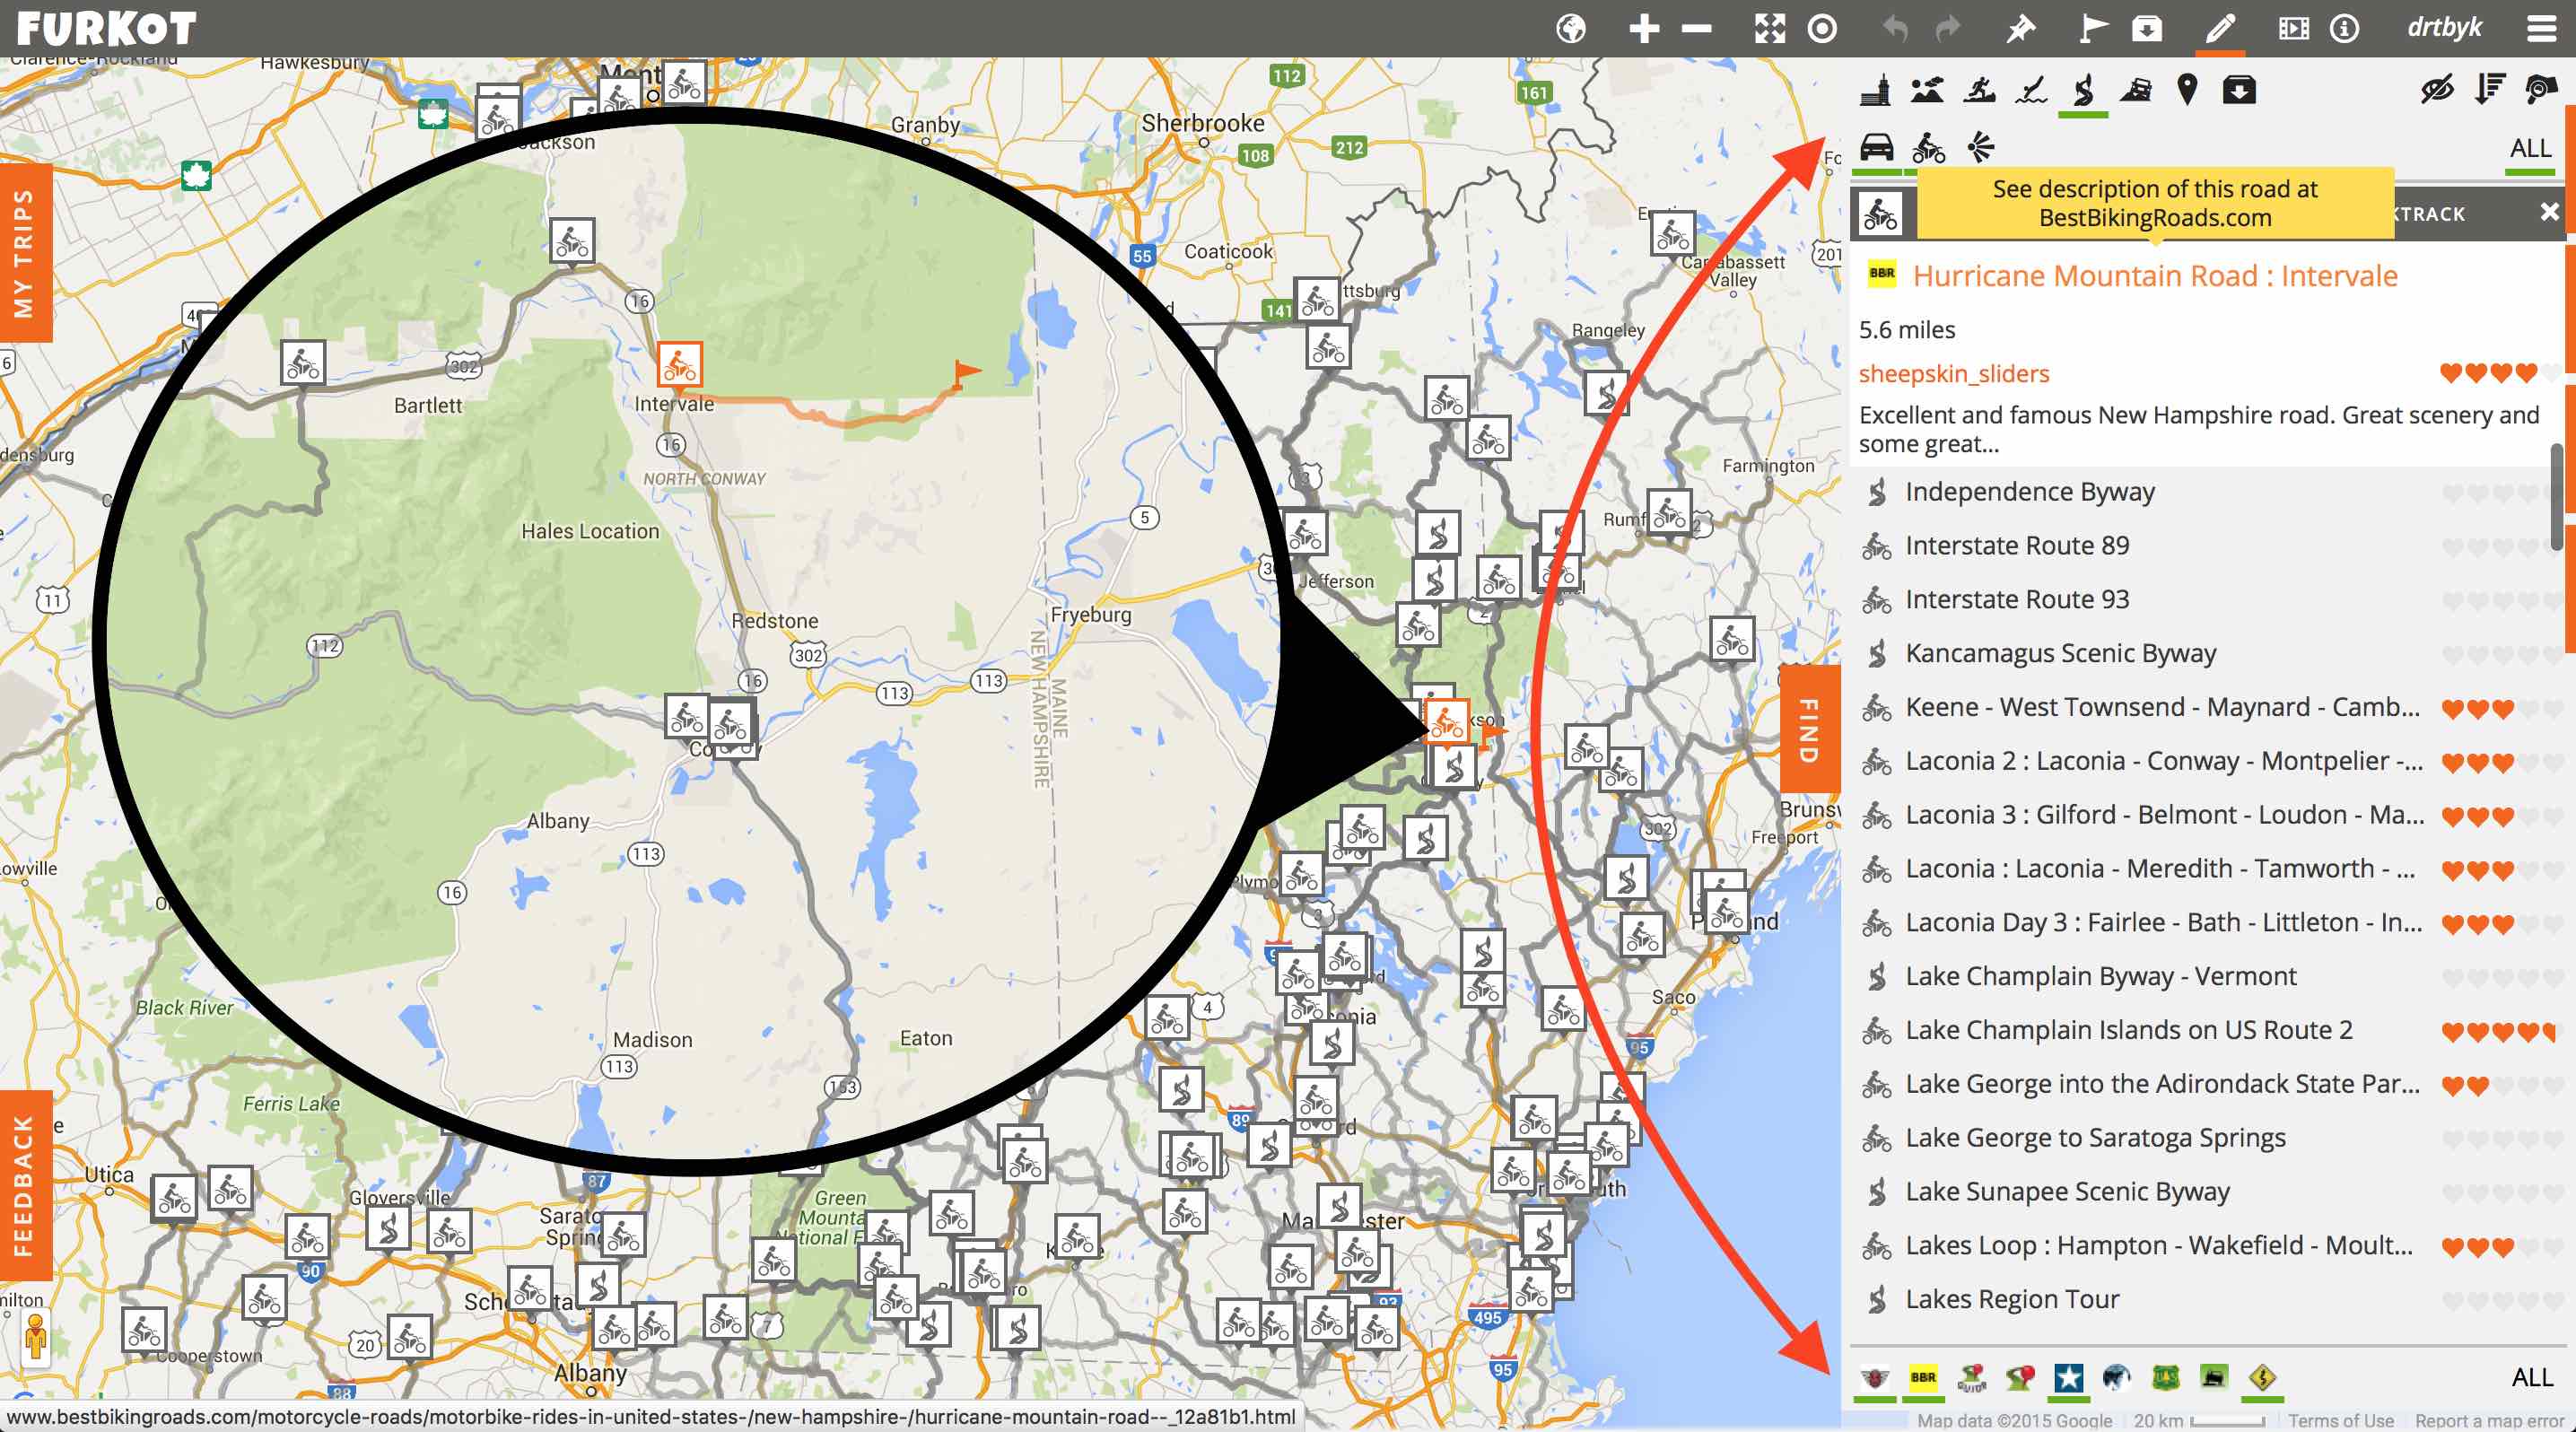2576x1432 pixels.
Task: Switch to the city lodging finder tab
Action: [x=1876, y=91]
